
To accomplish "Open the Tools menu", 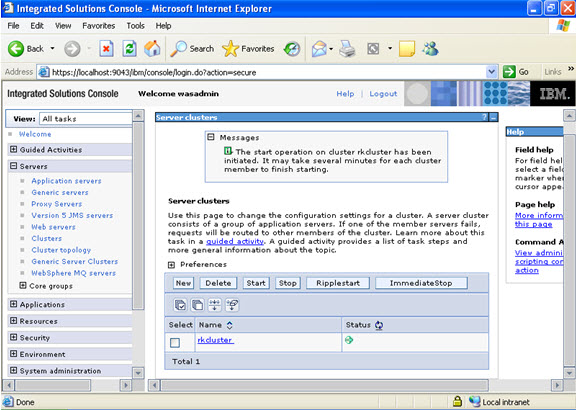I will [135, 26].
